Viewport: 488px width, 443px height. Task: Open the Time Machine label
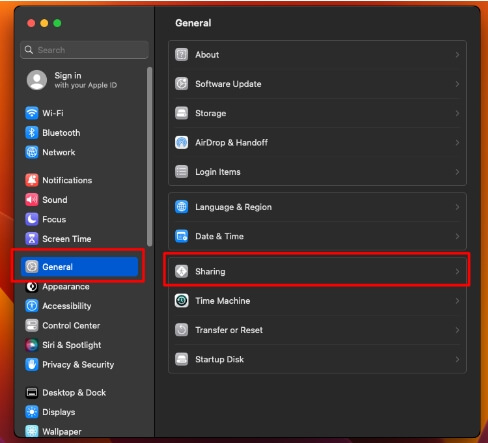(x=222, y=301)
